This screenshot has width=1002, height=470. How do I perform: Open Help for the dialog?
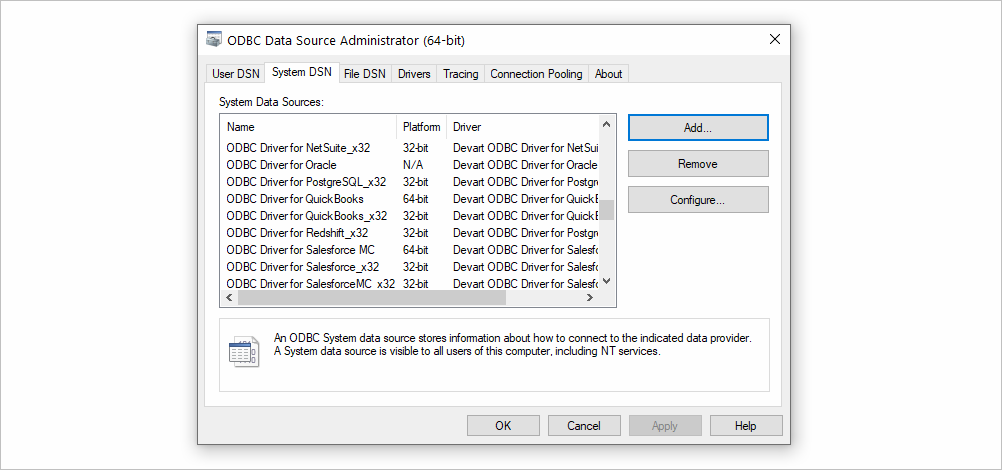coord(746,426)
